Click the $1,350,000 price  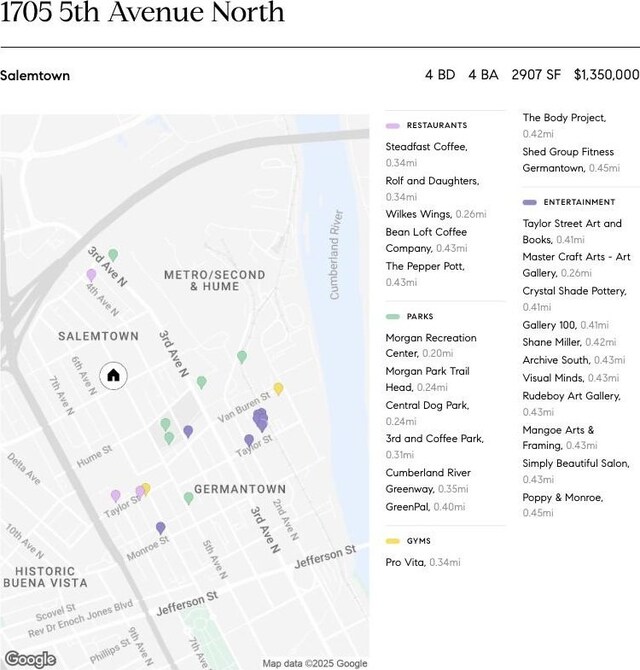pos(607,75)
